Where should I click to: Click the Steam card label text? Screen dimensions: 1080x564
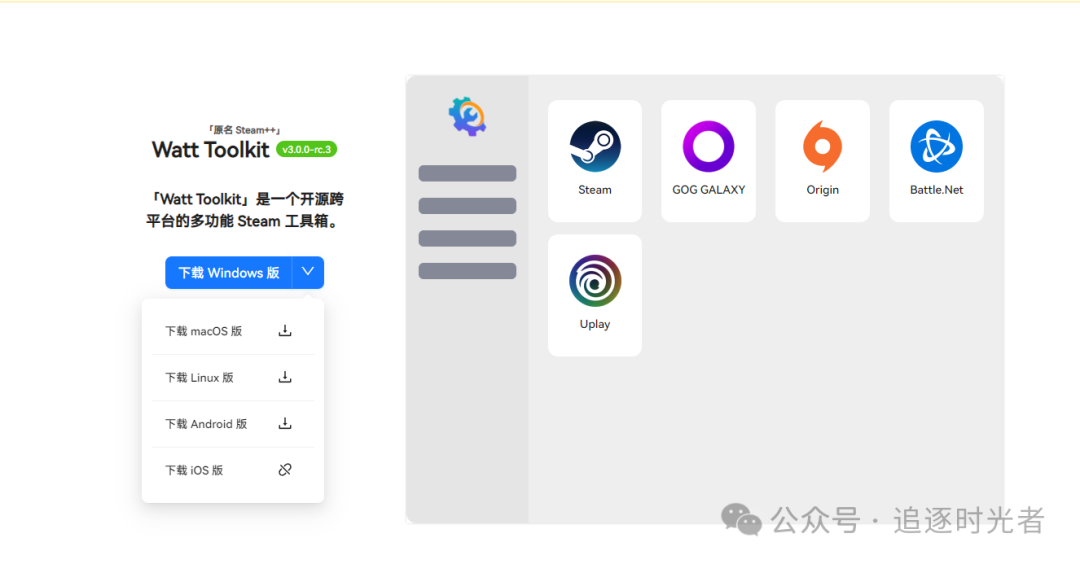595,190
